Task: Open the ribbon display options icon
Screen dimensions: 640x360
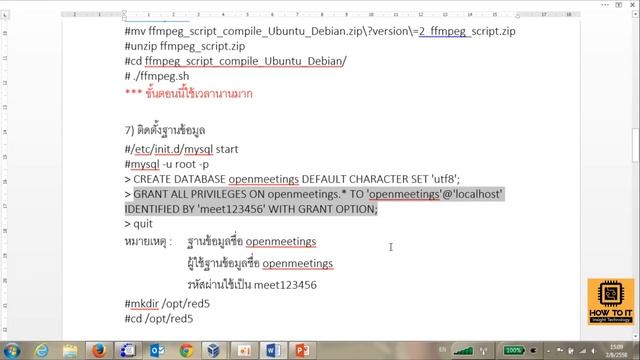Action: pyautogui.click(x=619, y=5)
